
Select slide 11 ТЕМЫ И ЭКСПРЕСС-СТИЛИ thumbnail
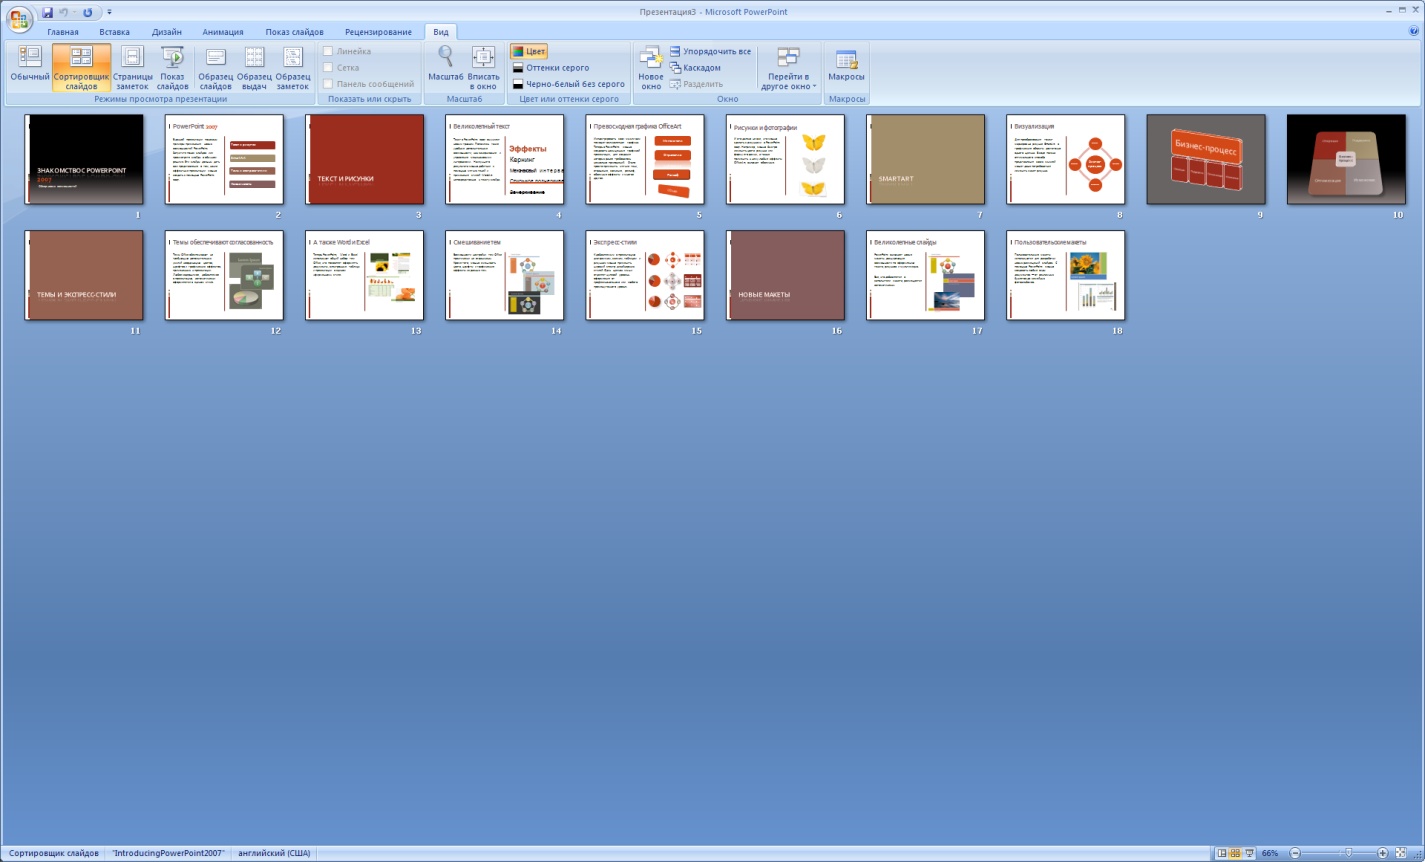(84, 275)
